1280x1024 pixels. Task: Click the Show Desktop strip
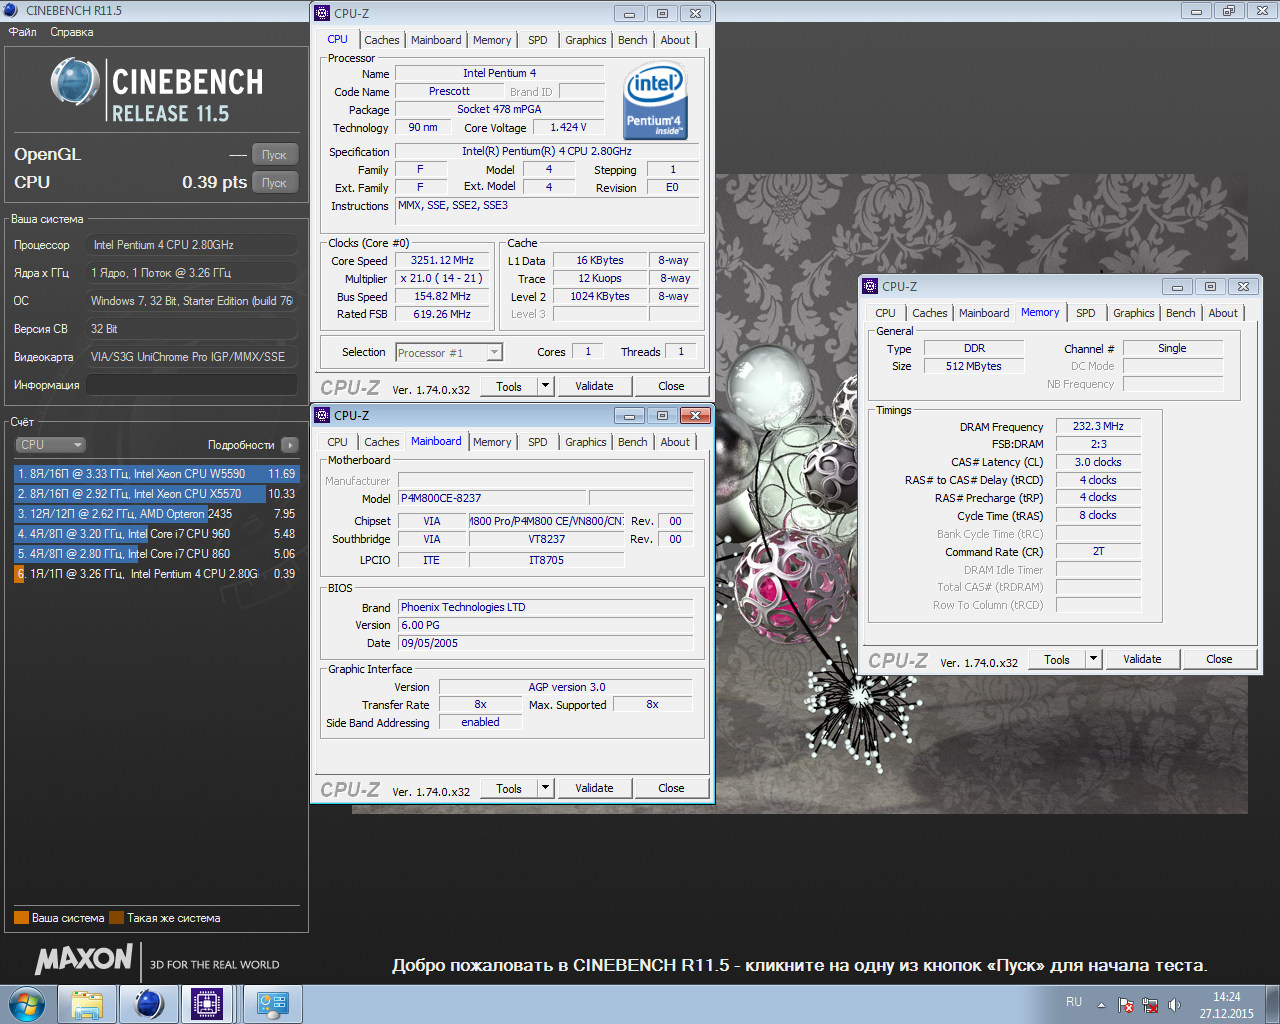[1272, 1004]
